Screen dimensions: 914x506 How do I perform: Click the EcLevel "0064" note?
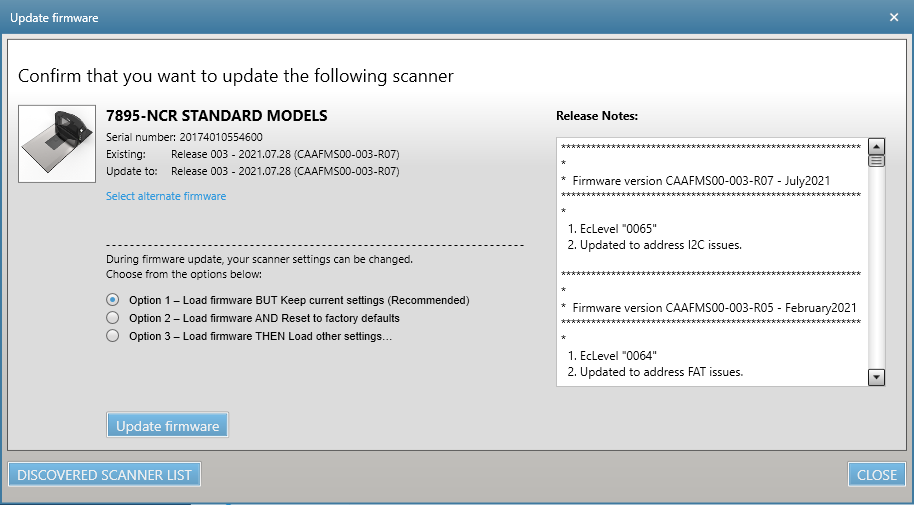pyautogui.click(x=613, y=356)
